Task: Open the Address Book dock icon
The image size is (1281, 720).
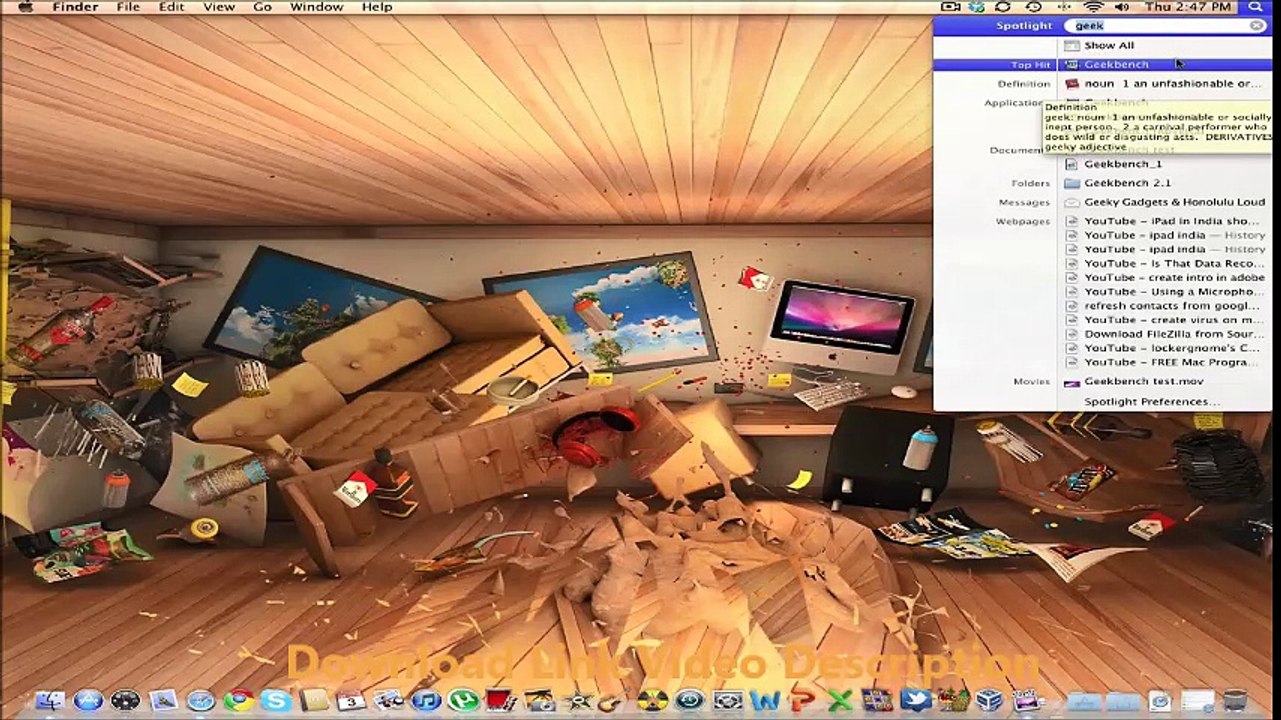Action: pos(314,700)
